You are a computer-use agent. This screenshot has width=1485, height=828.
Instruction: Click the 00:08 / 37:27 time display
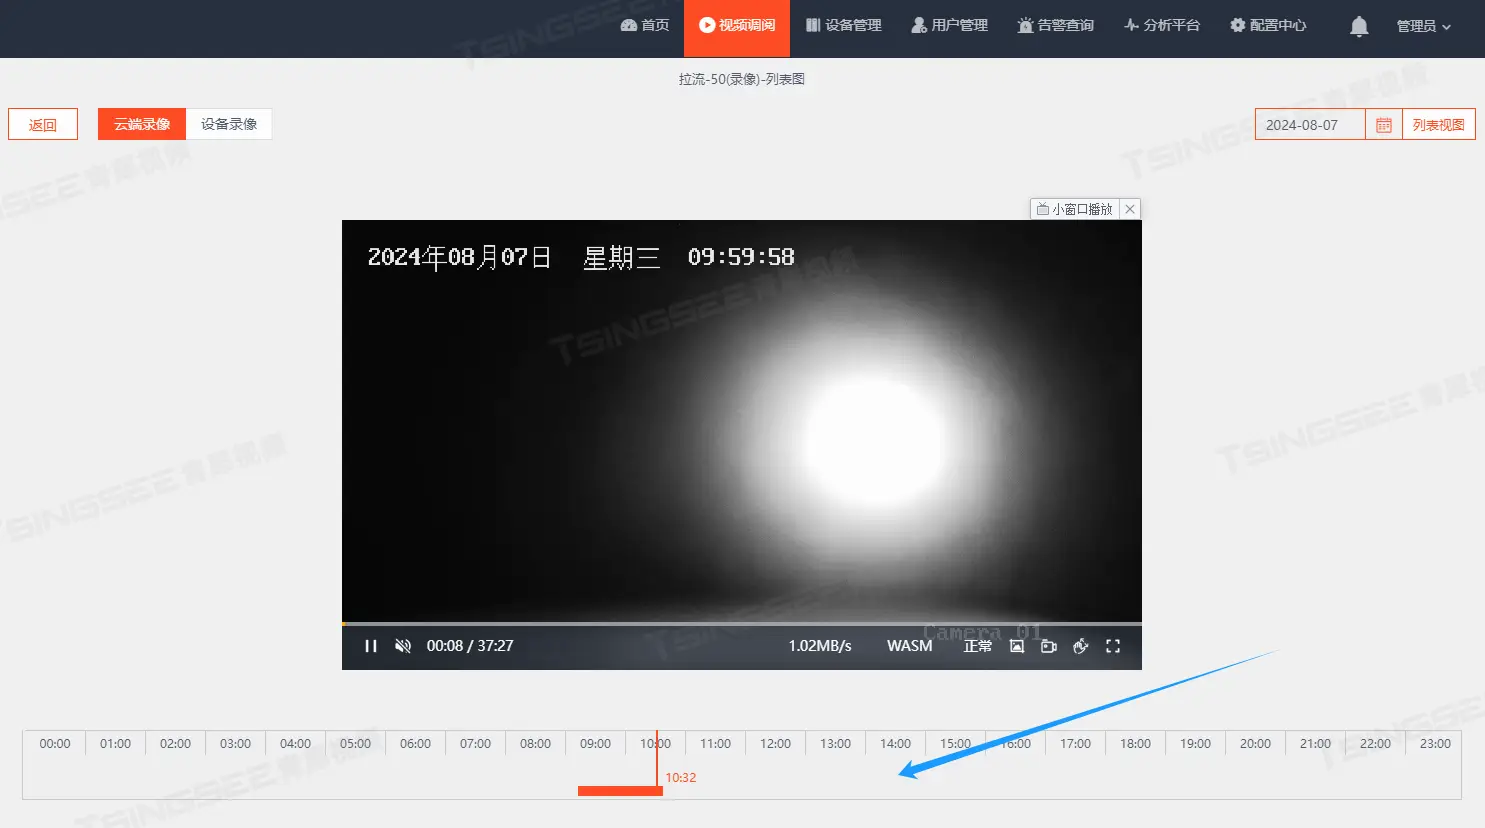click(x=470, y=646)
